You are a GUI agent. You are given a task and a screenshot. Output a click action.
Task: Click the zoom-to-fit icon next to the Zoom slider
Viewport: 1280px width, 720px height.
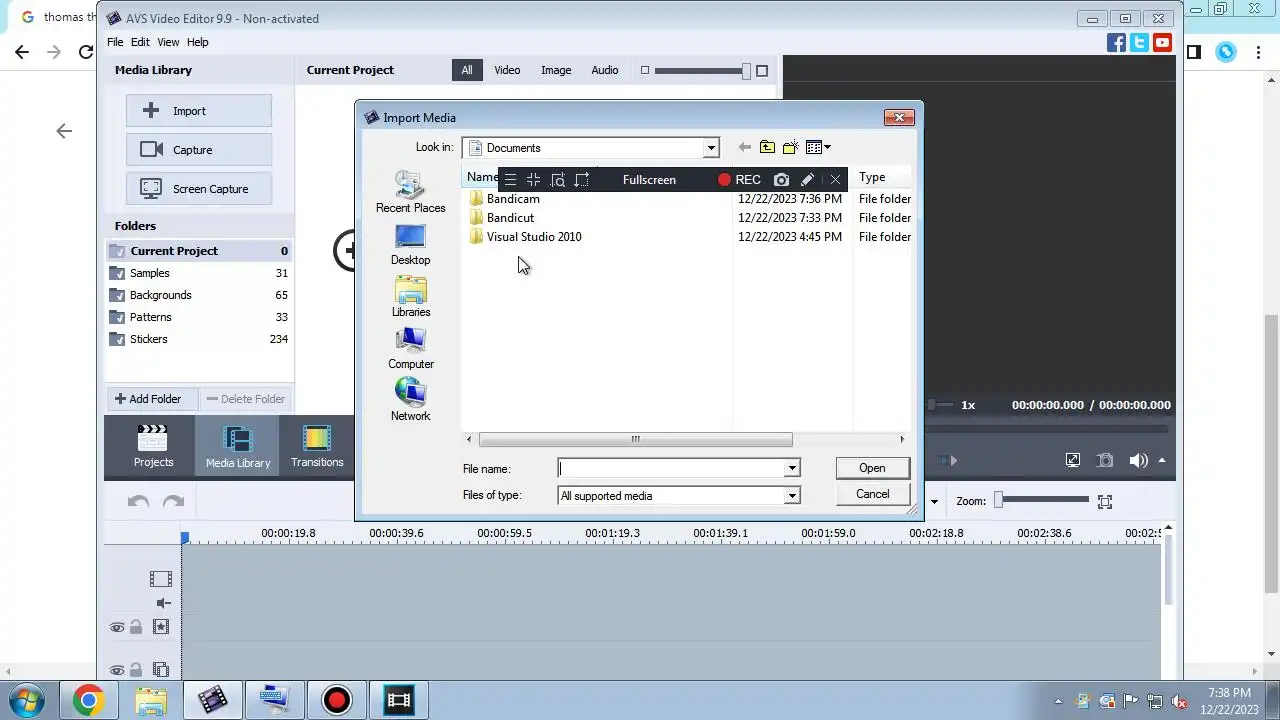pyautogui.click(x=1105, y=502)
